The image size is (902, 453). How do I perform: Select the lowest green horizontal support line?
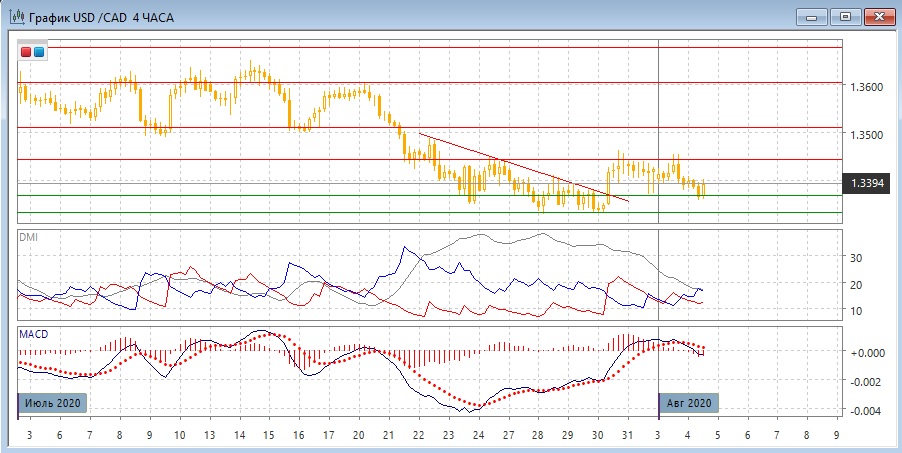pyautogui.click(x=430, y=212)
